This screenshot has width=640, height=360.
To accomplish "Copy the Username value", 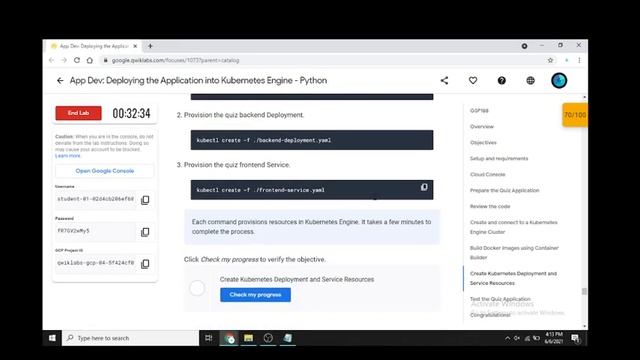I will point(145,200).
